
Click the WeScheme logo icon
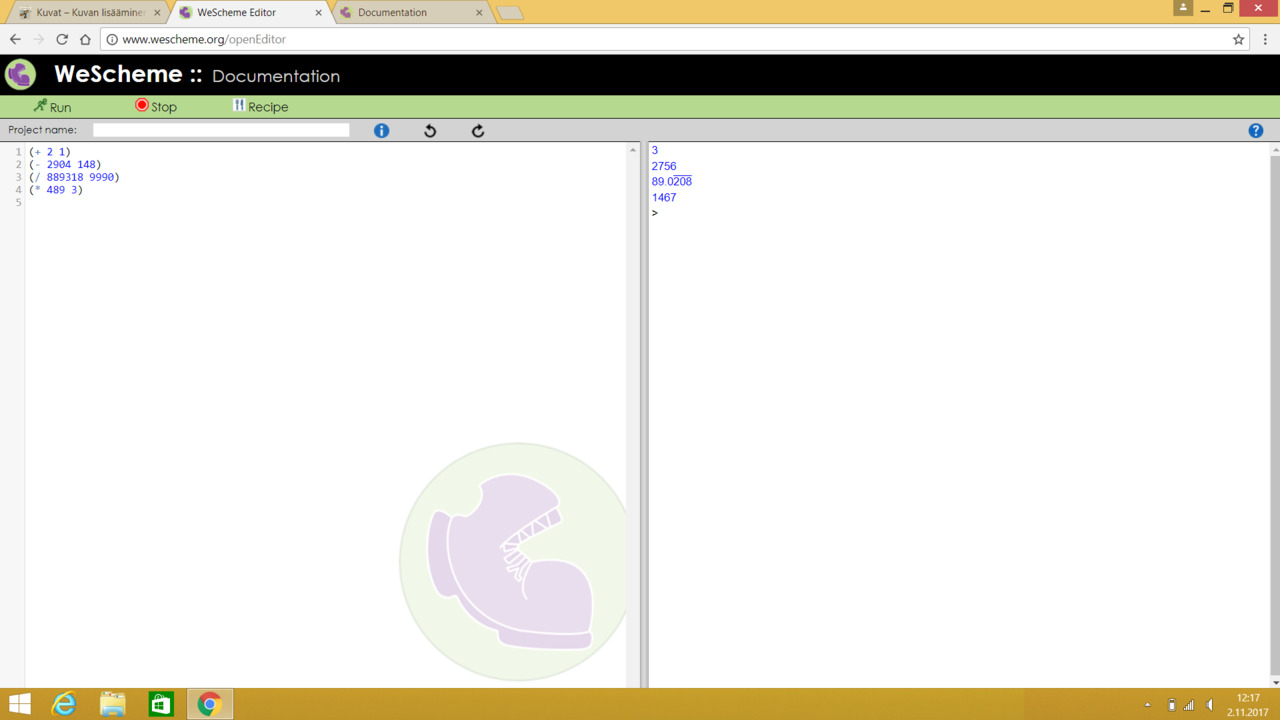[20, 75]
